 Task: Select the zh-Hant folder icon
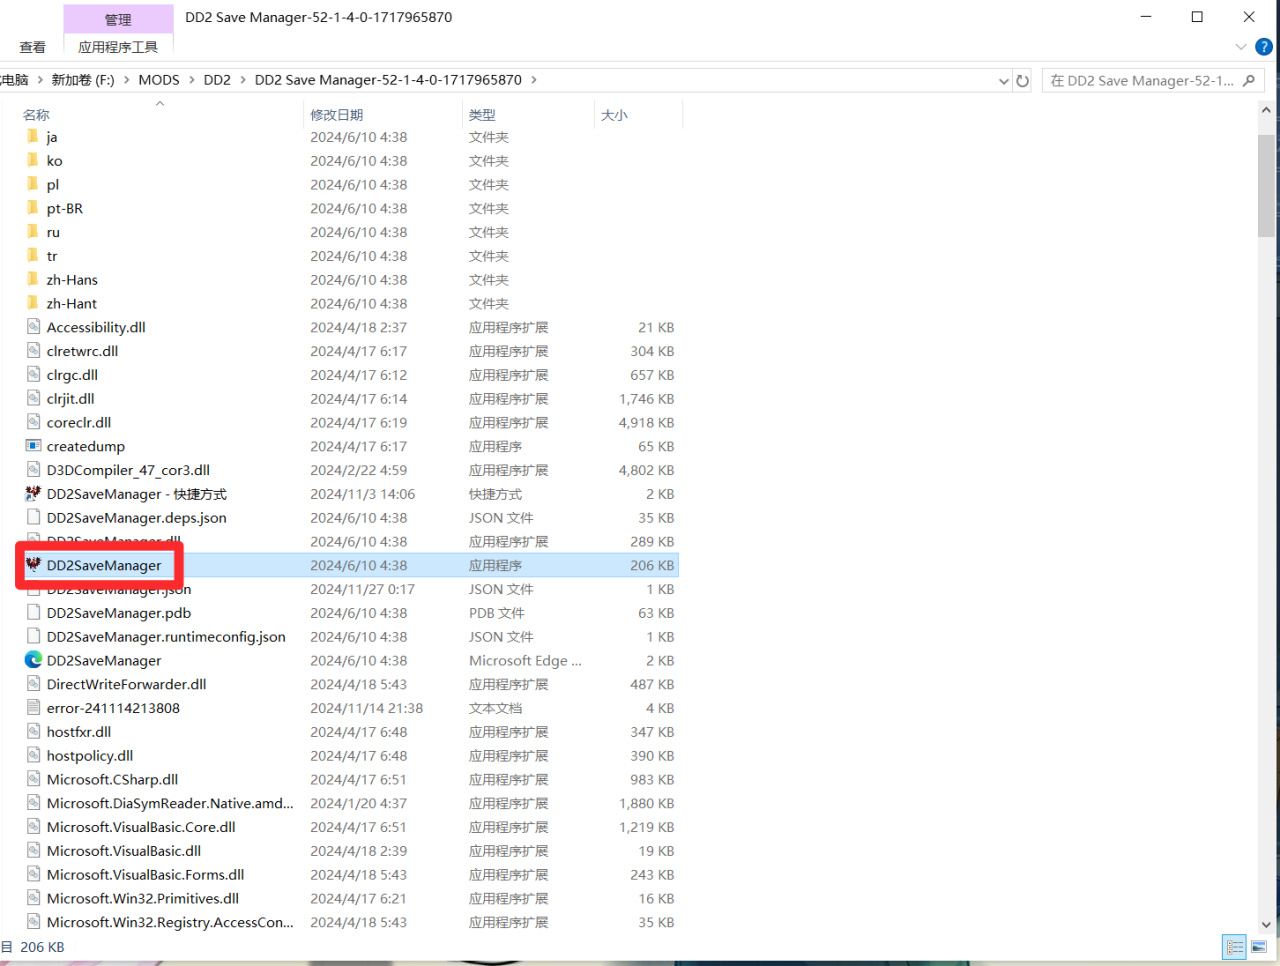33,304
